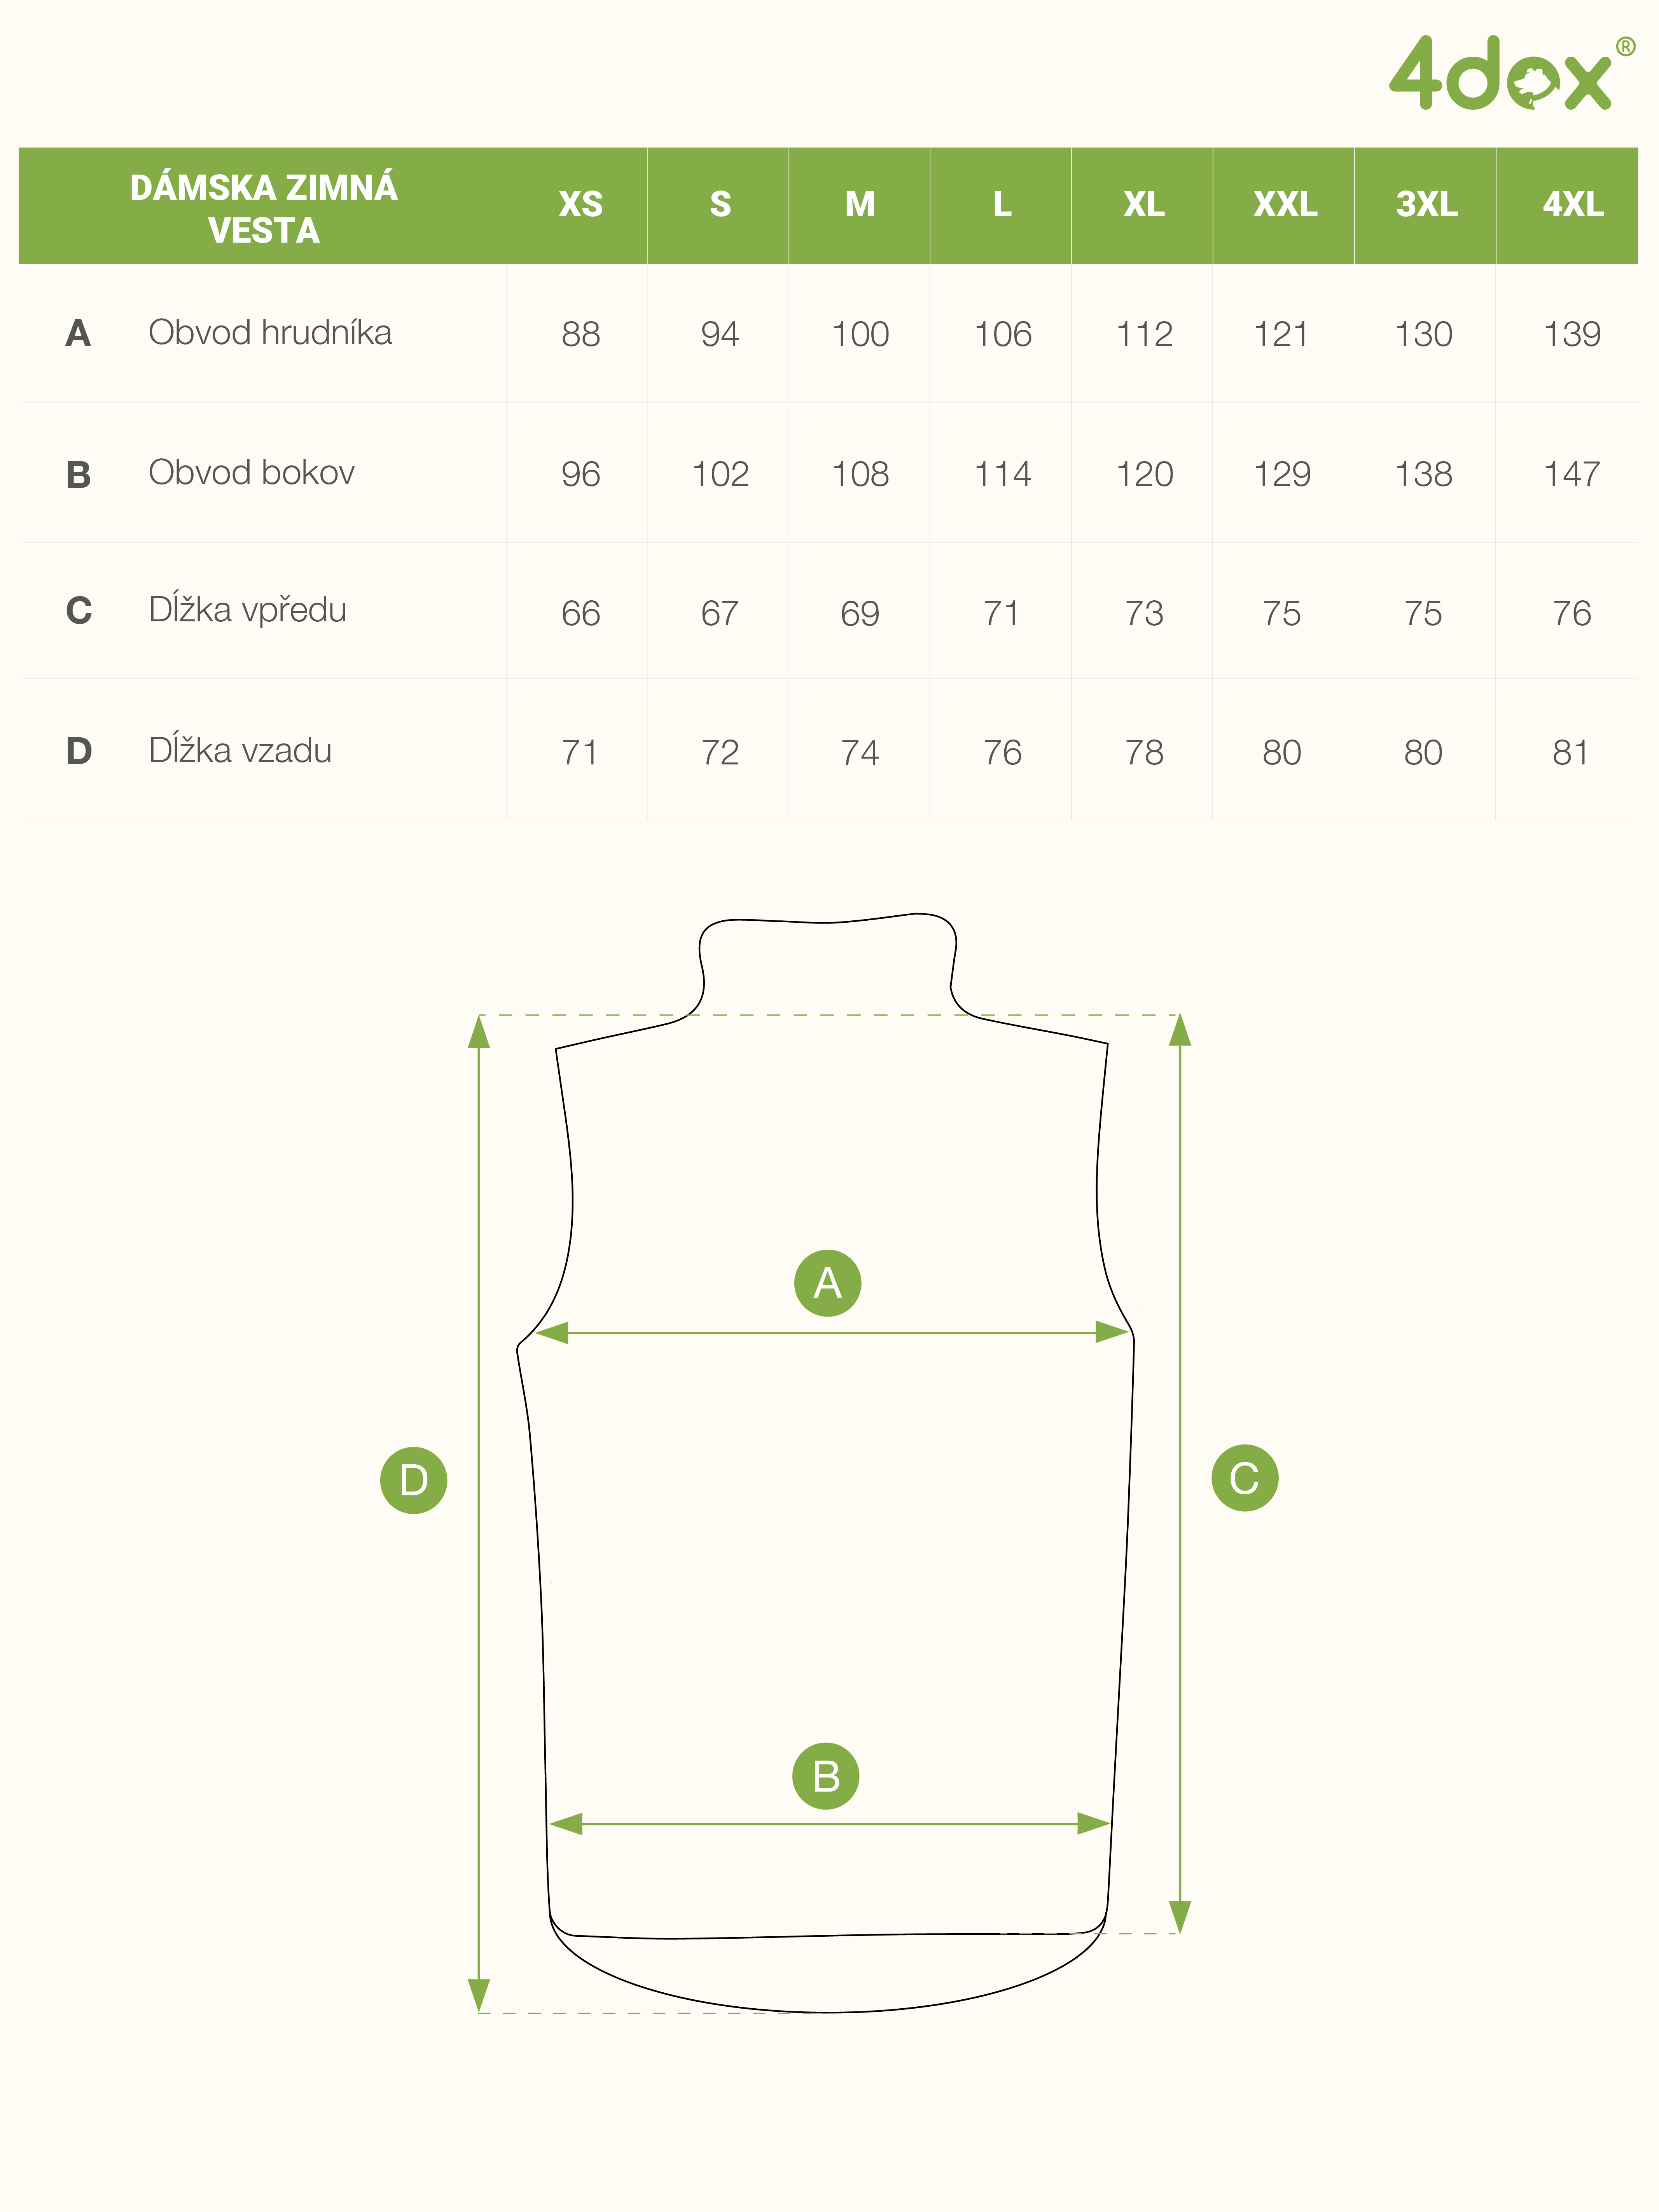This screenshot has width=1659, height=2212.
Task: Click the bold letter A row label
Action: [x=78, y=333]
